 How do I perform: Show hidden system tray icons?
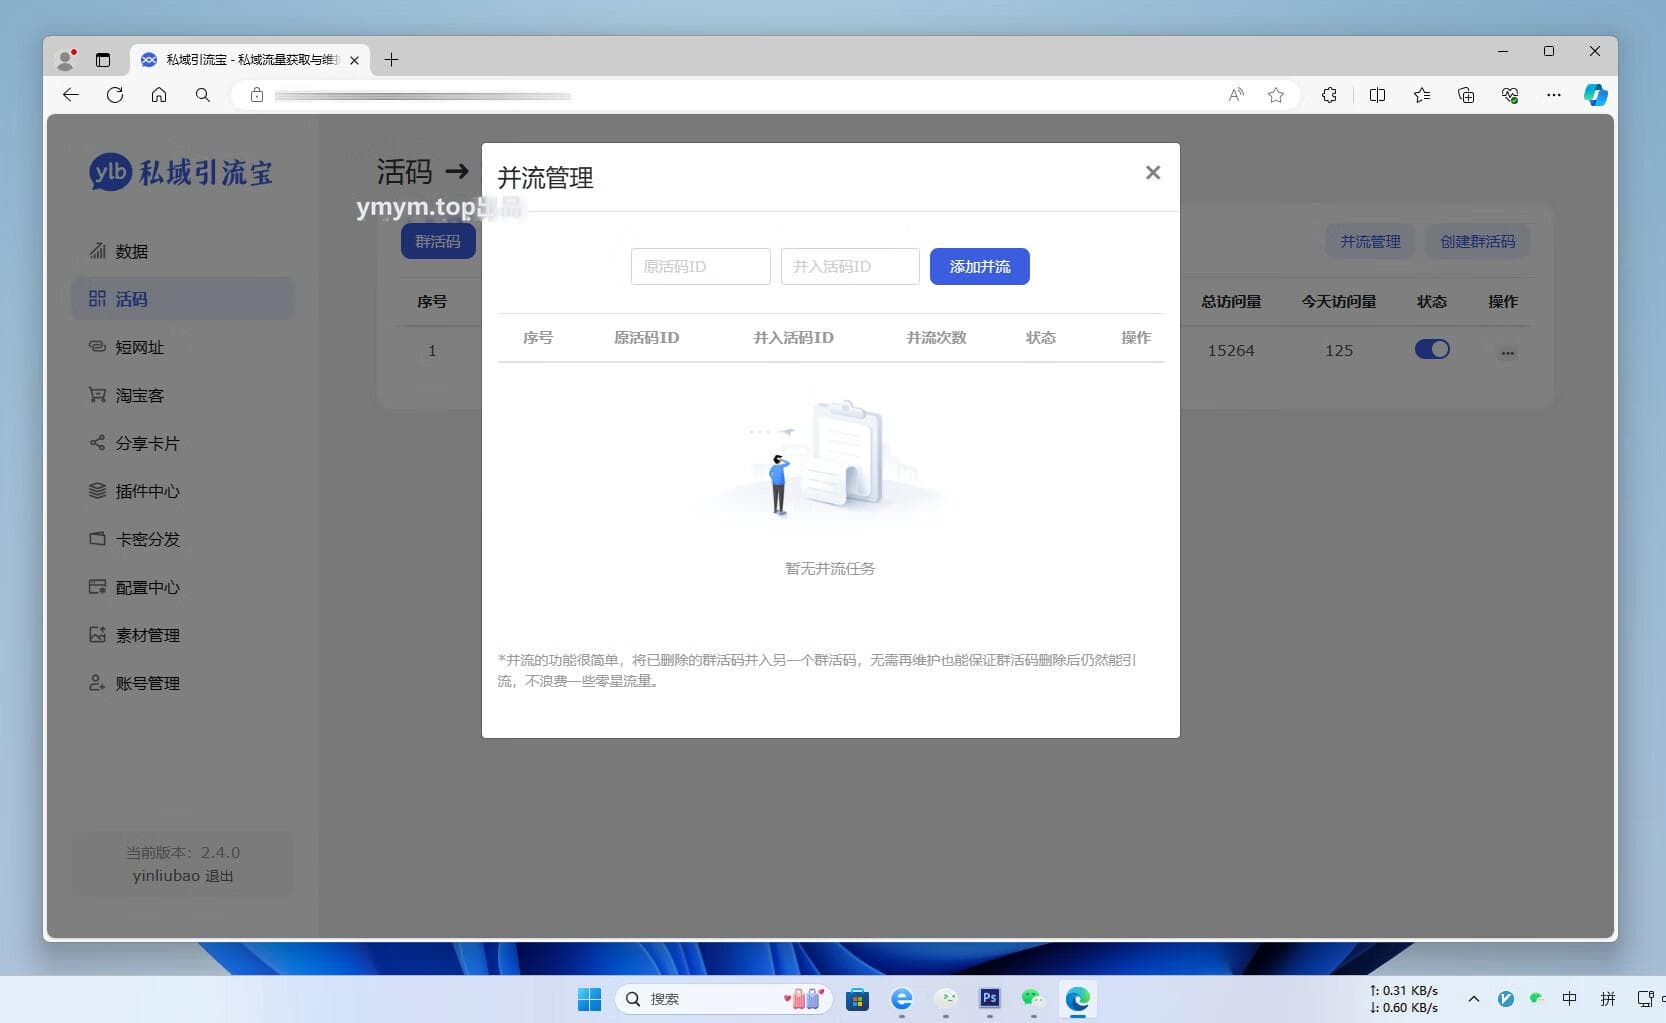1473,999
